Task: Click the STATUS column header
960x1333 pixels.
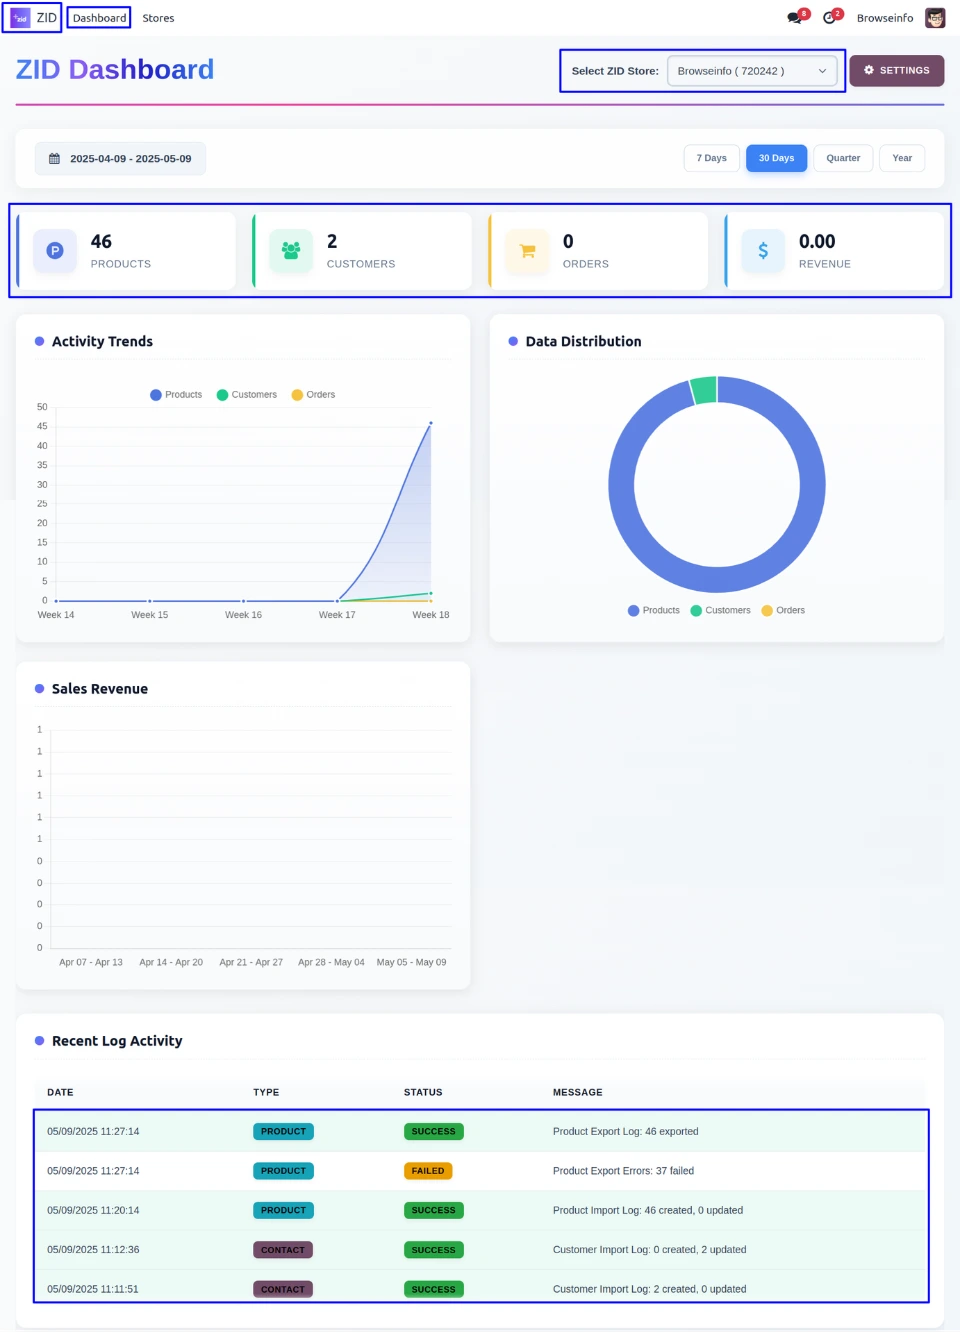Action: (x=423, y=1092)
